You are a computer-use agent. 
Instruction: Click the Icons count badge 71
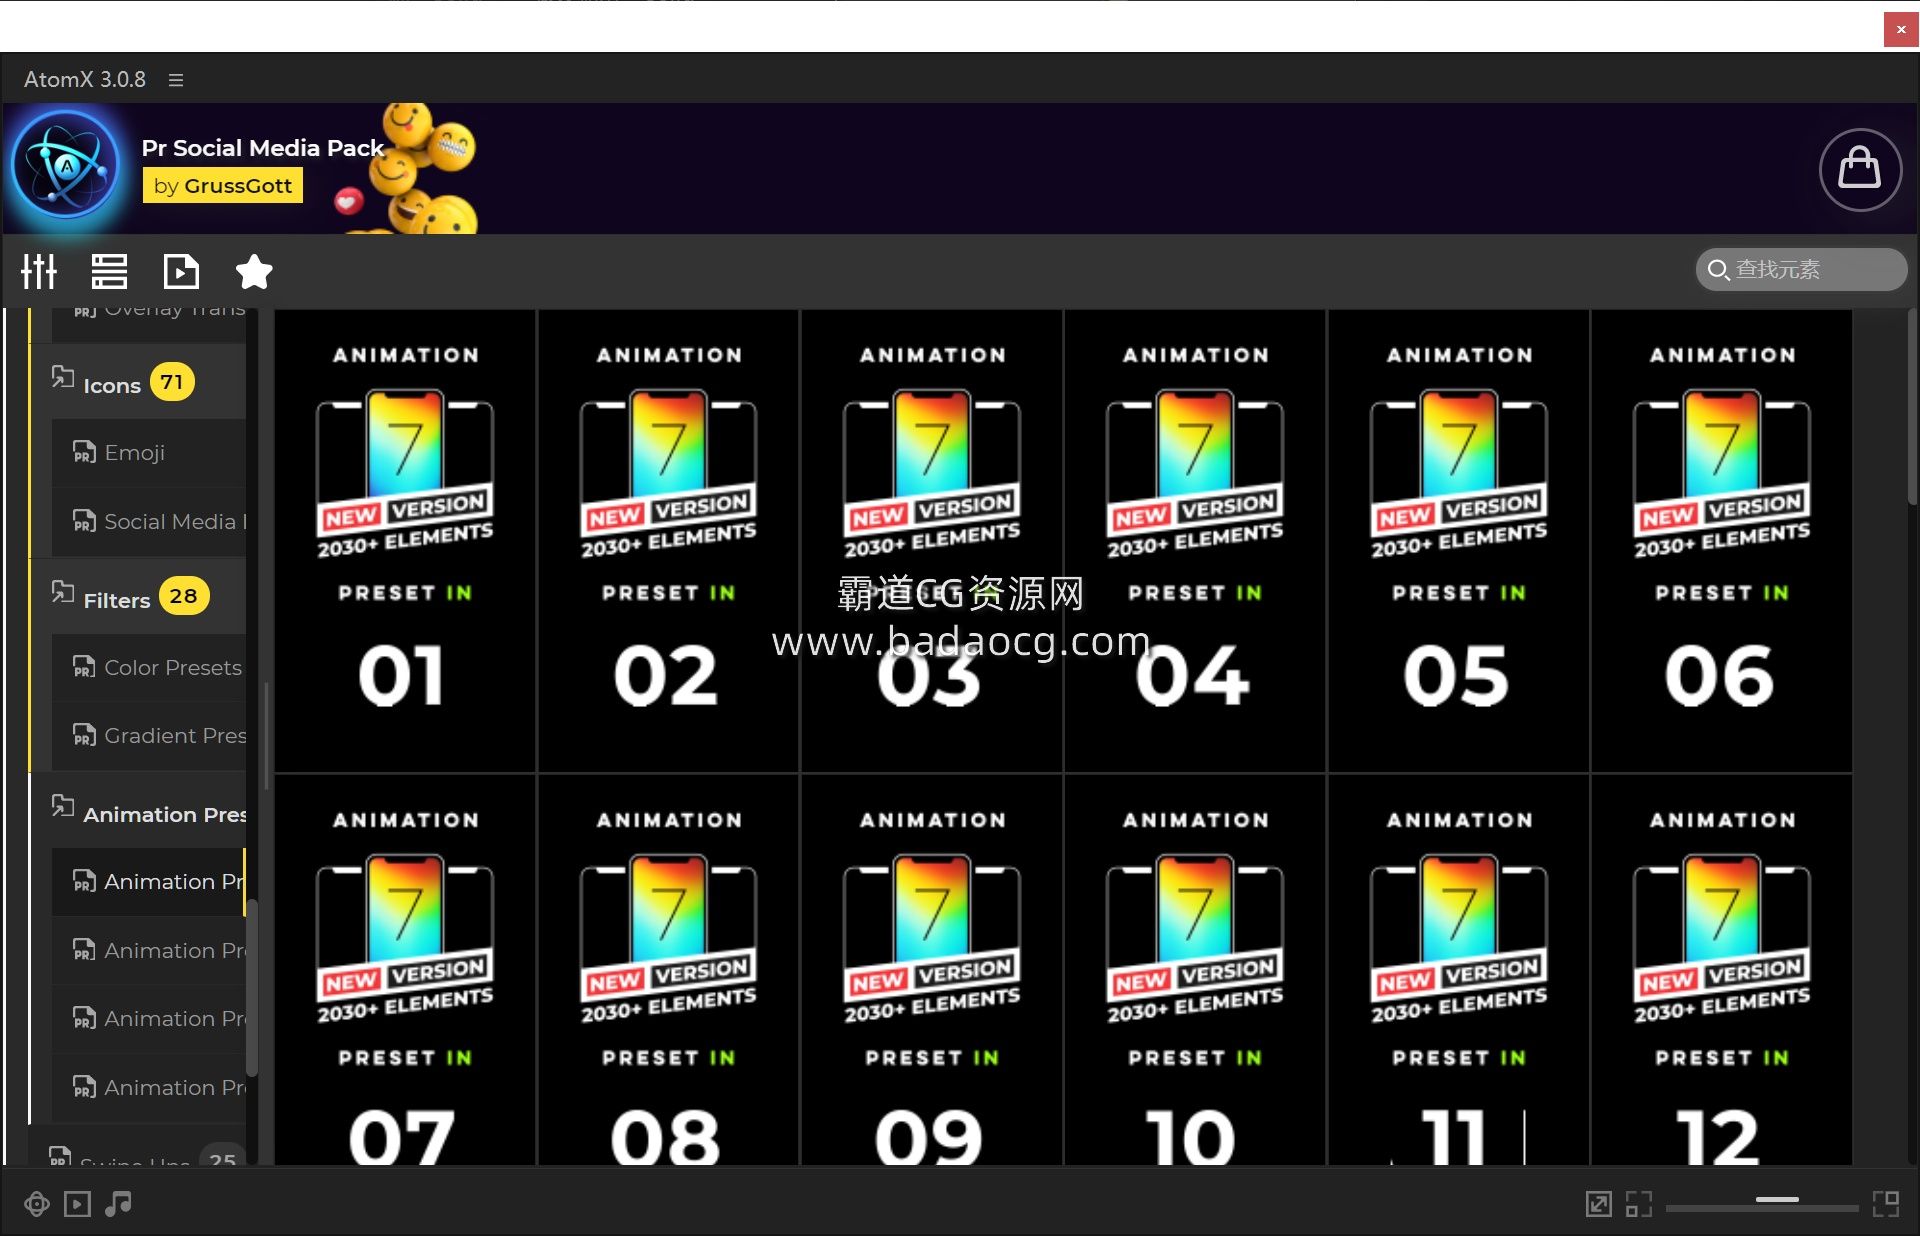(172, 382)
